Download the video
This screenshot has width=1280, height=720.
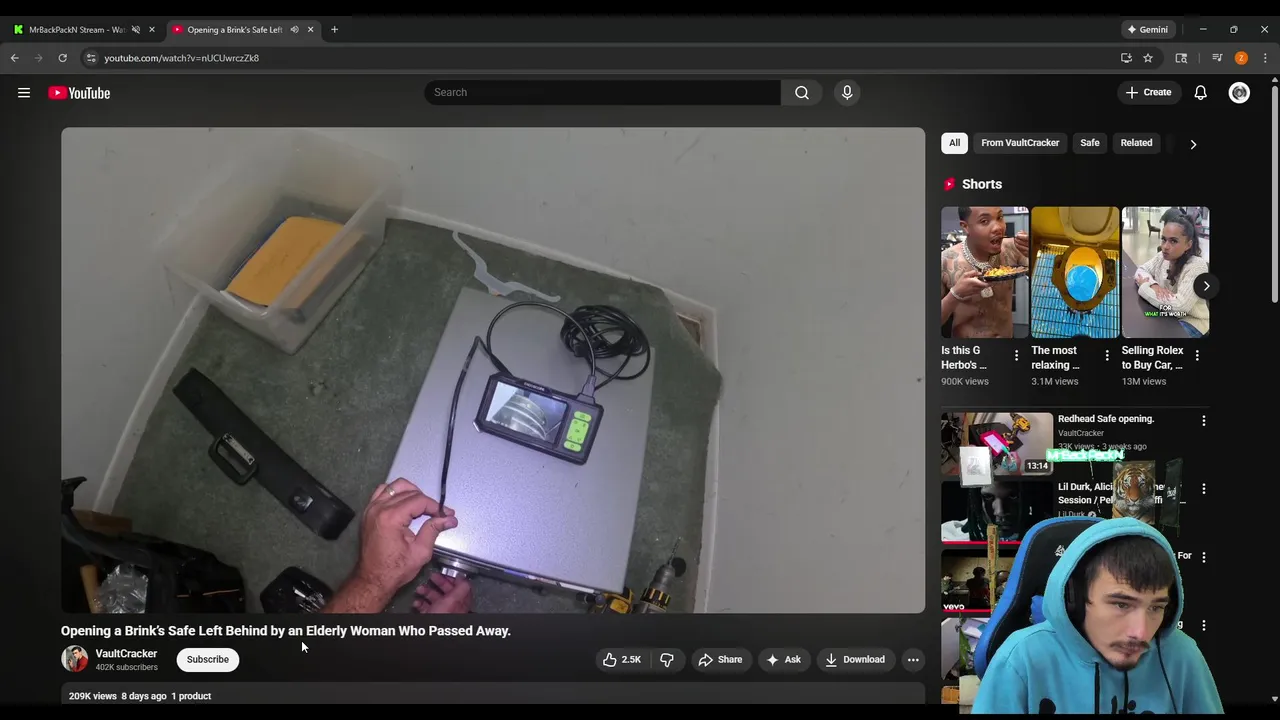click(855, 659)
